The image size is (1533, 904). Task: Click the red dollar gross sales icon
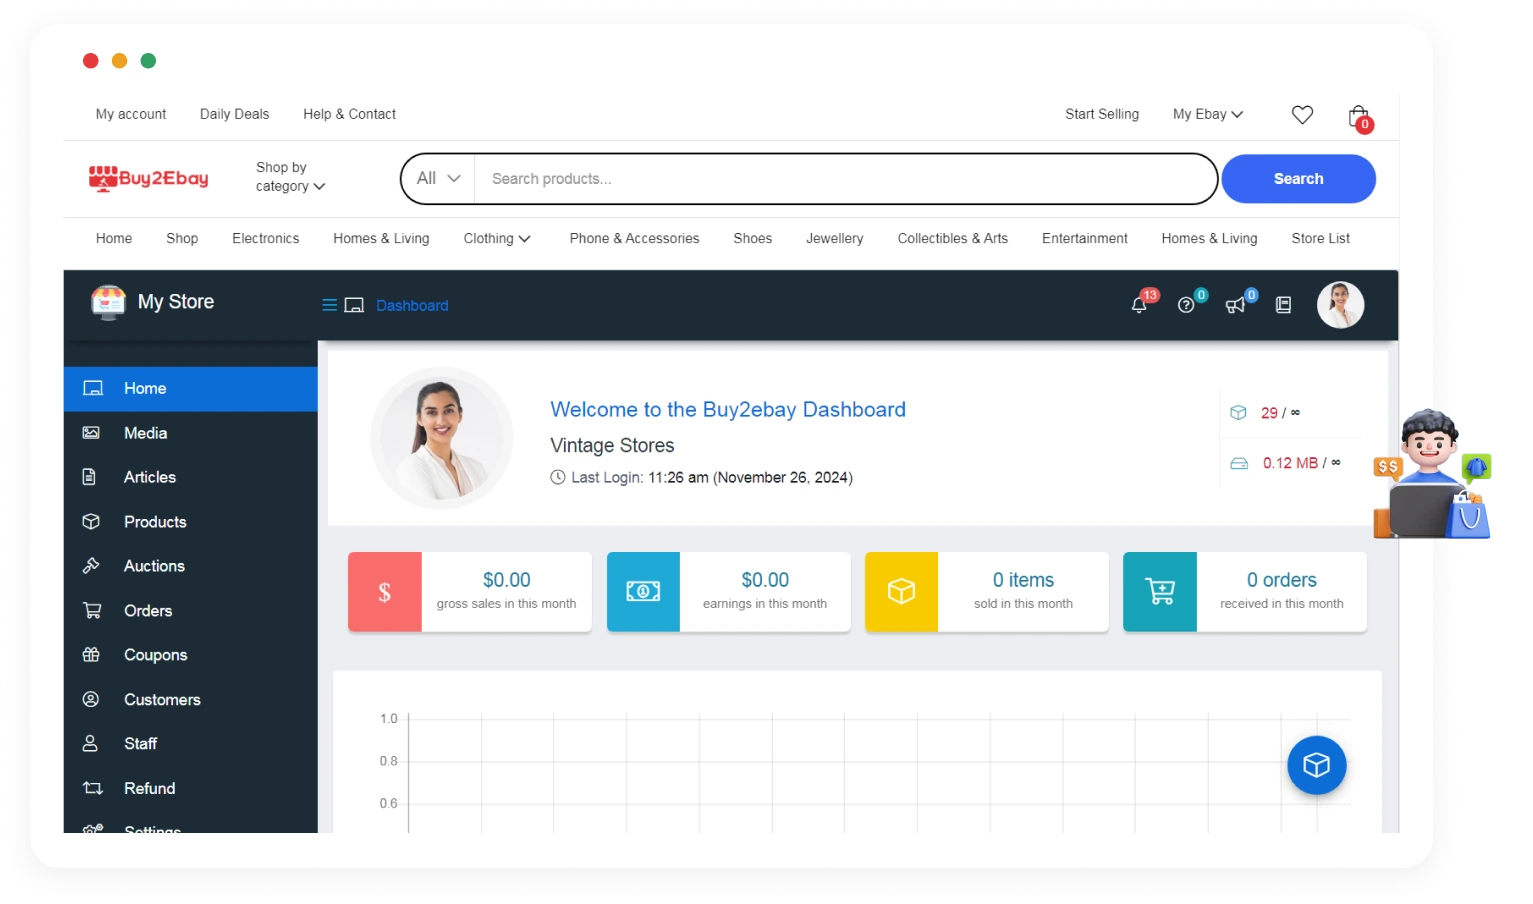385,592
